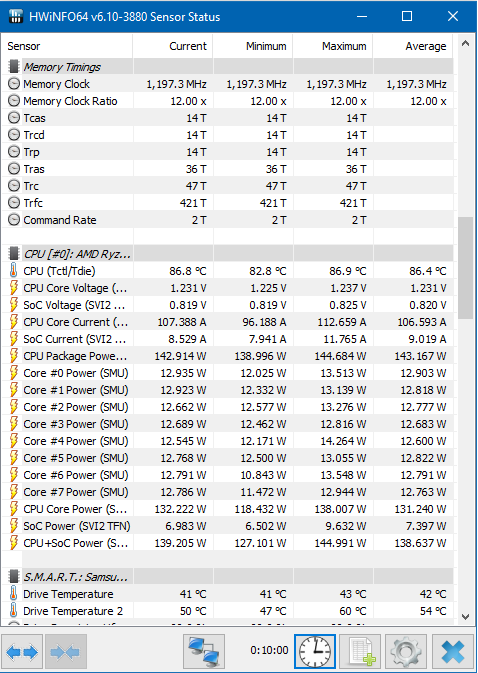The width and height of the screenshot is (478, 673).
Task: Select the Trp row label
Action: pos(32,152)
